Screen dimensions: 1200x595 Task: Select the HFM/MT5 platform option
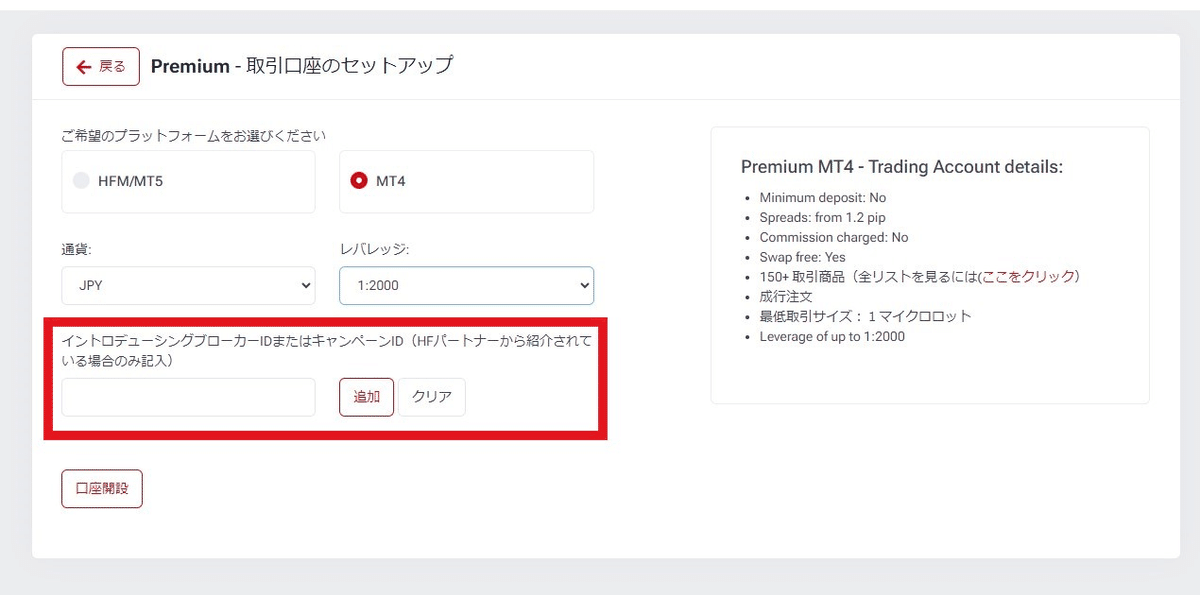coord(188,182)
